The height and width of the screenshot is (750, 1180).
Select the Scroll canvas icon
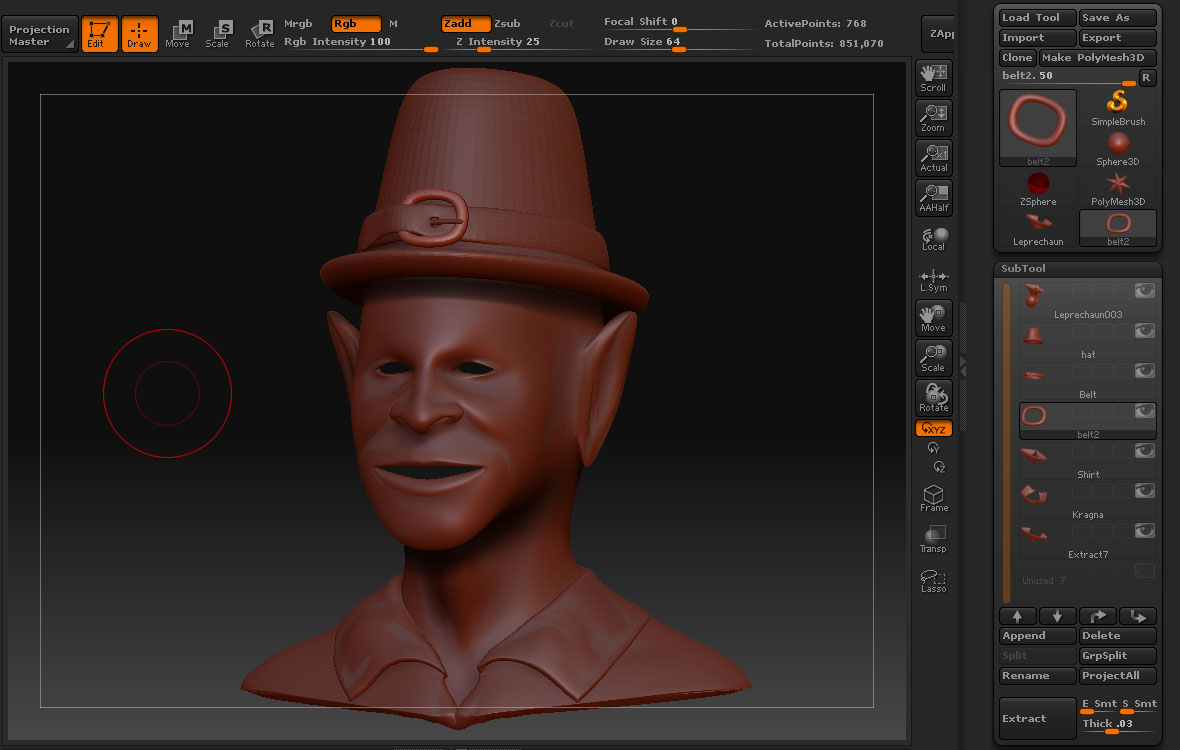point(933,77)
